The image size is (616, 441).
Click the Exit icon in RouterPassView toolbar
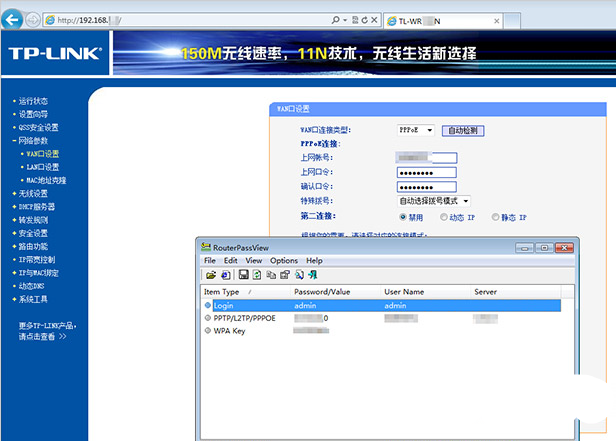tap(313, 274)
